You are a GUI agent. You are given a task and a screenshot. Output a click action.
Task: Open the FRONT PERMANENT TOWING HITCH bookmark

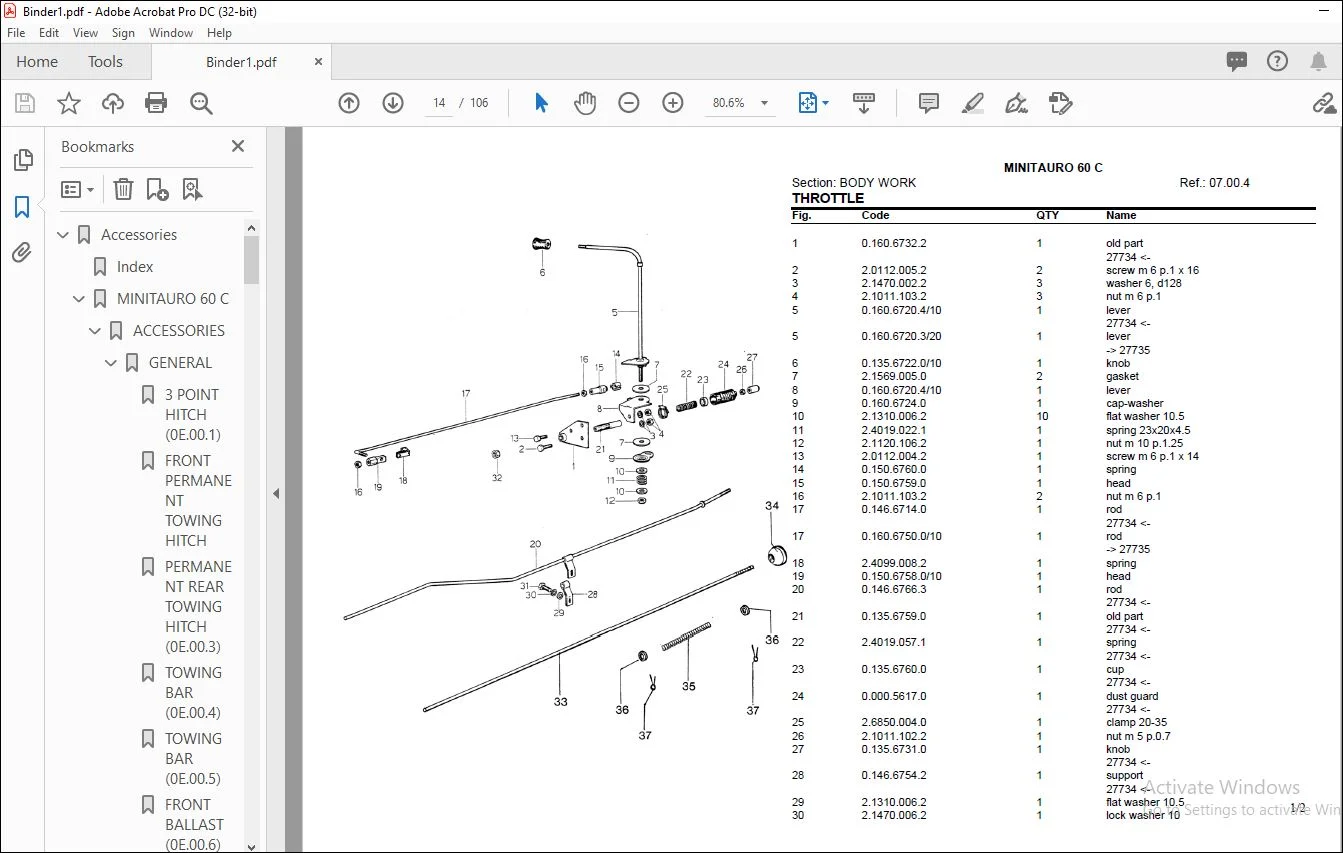pos(198,501)
